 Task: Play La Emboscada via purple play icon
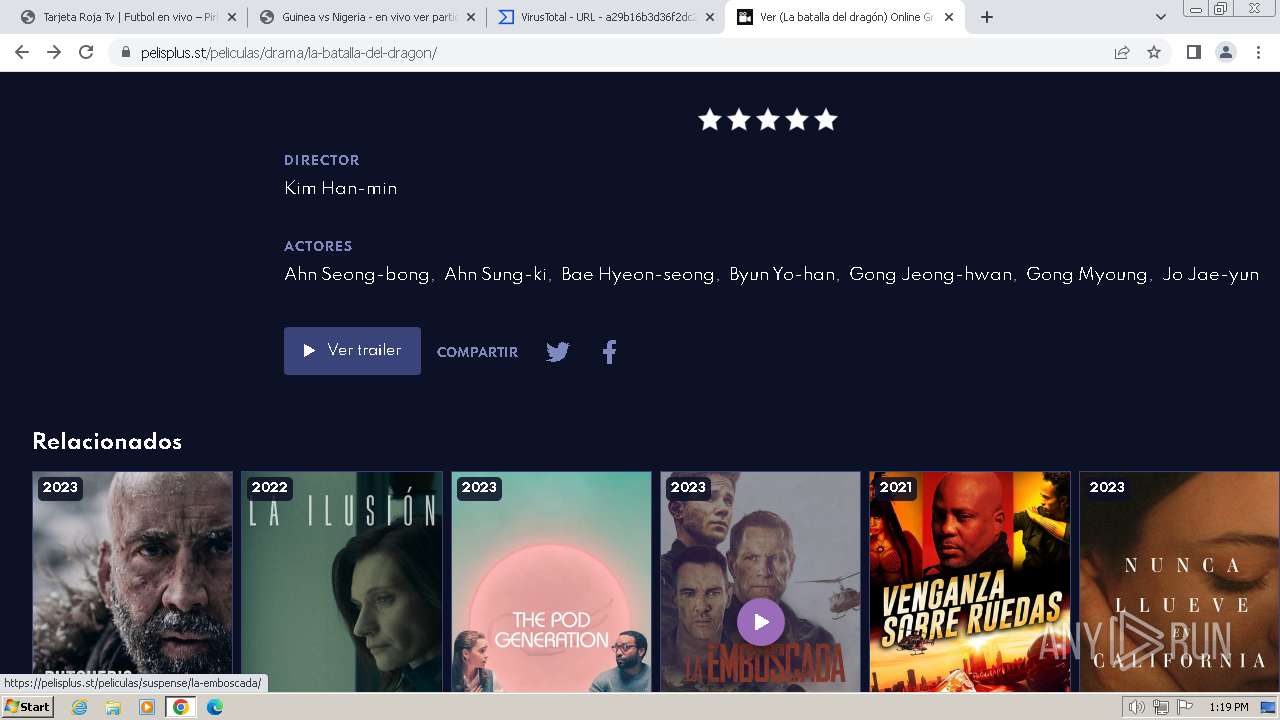[761, 622]
